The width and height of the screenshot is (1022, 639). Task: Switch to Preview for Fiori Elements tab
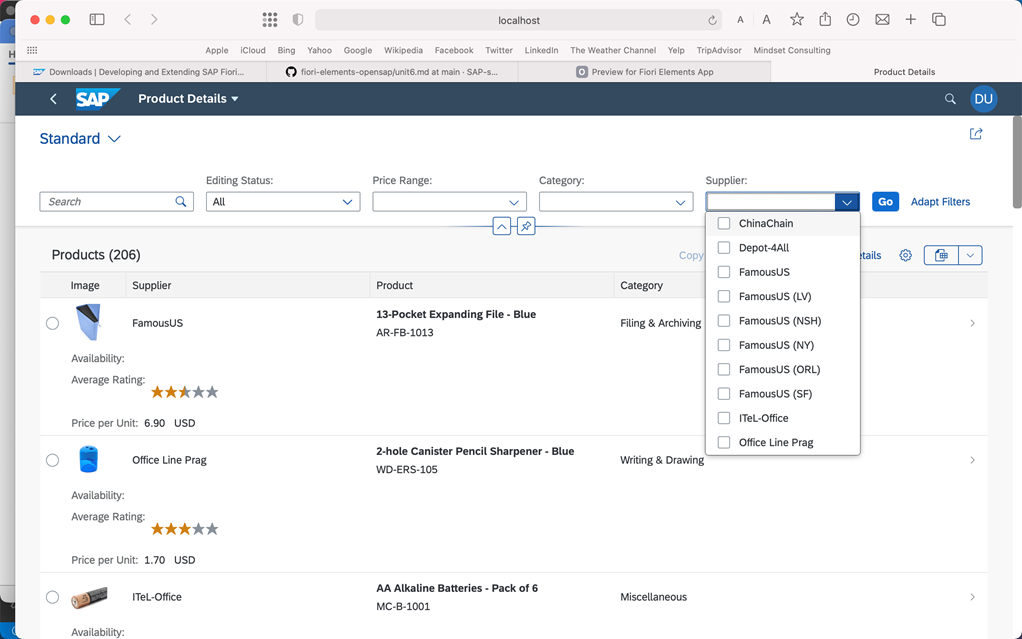click(645, 72)
